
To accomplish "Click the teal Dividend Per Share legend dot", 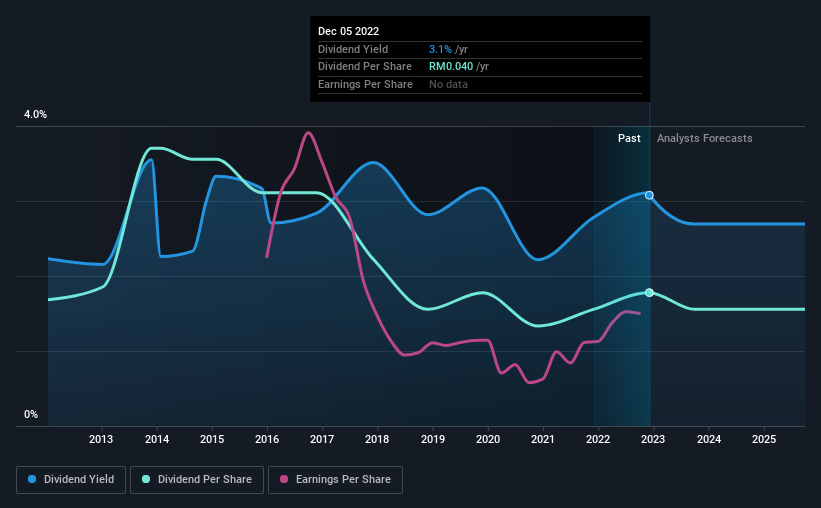I will coord(146,479).
